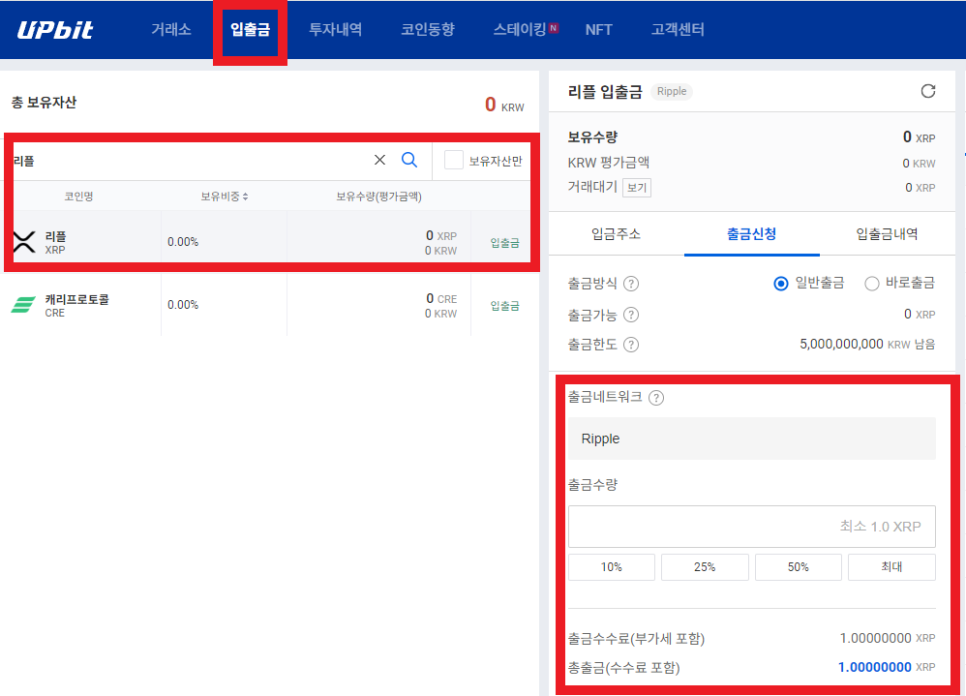966x696 pixels.
Task: Set withdrawal amount to 최대
Action: (x=891, y=567)
